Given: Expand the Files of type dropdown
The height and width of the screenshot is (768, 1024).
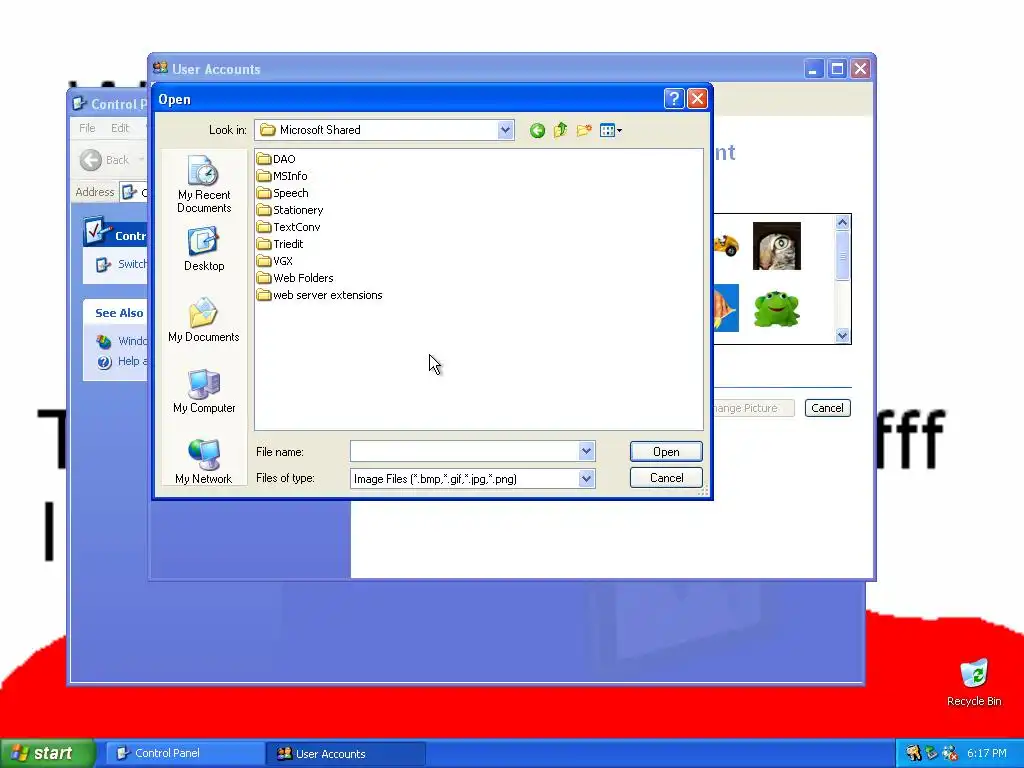Looking at the screenshot, I should click(x=586, y=479).
